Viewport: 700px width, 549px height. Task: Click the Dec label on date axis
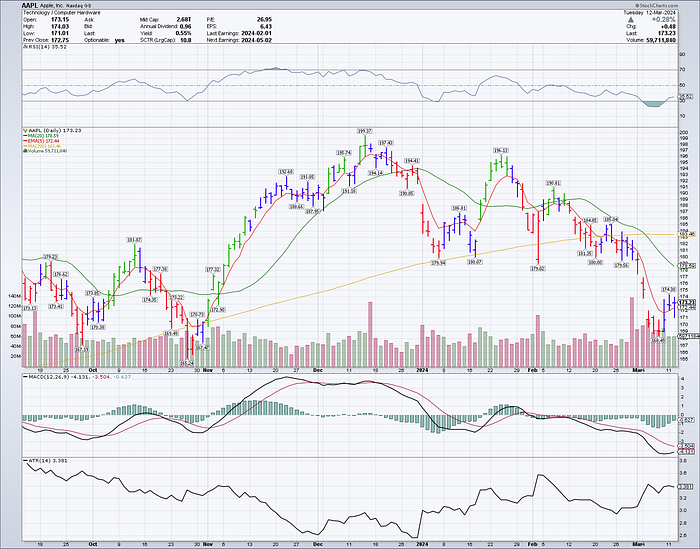[x=317, y=370]
